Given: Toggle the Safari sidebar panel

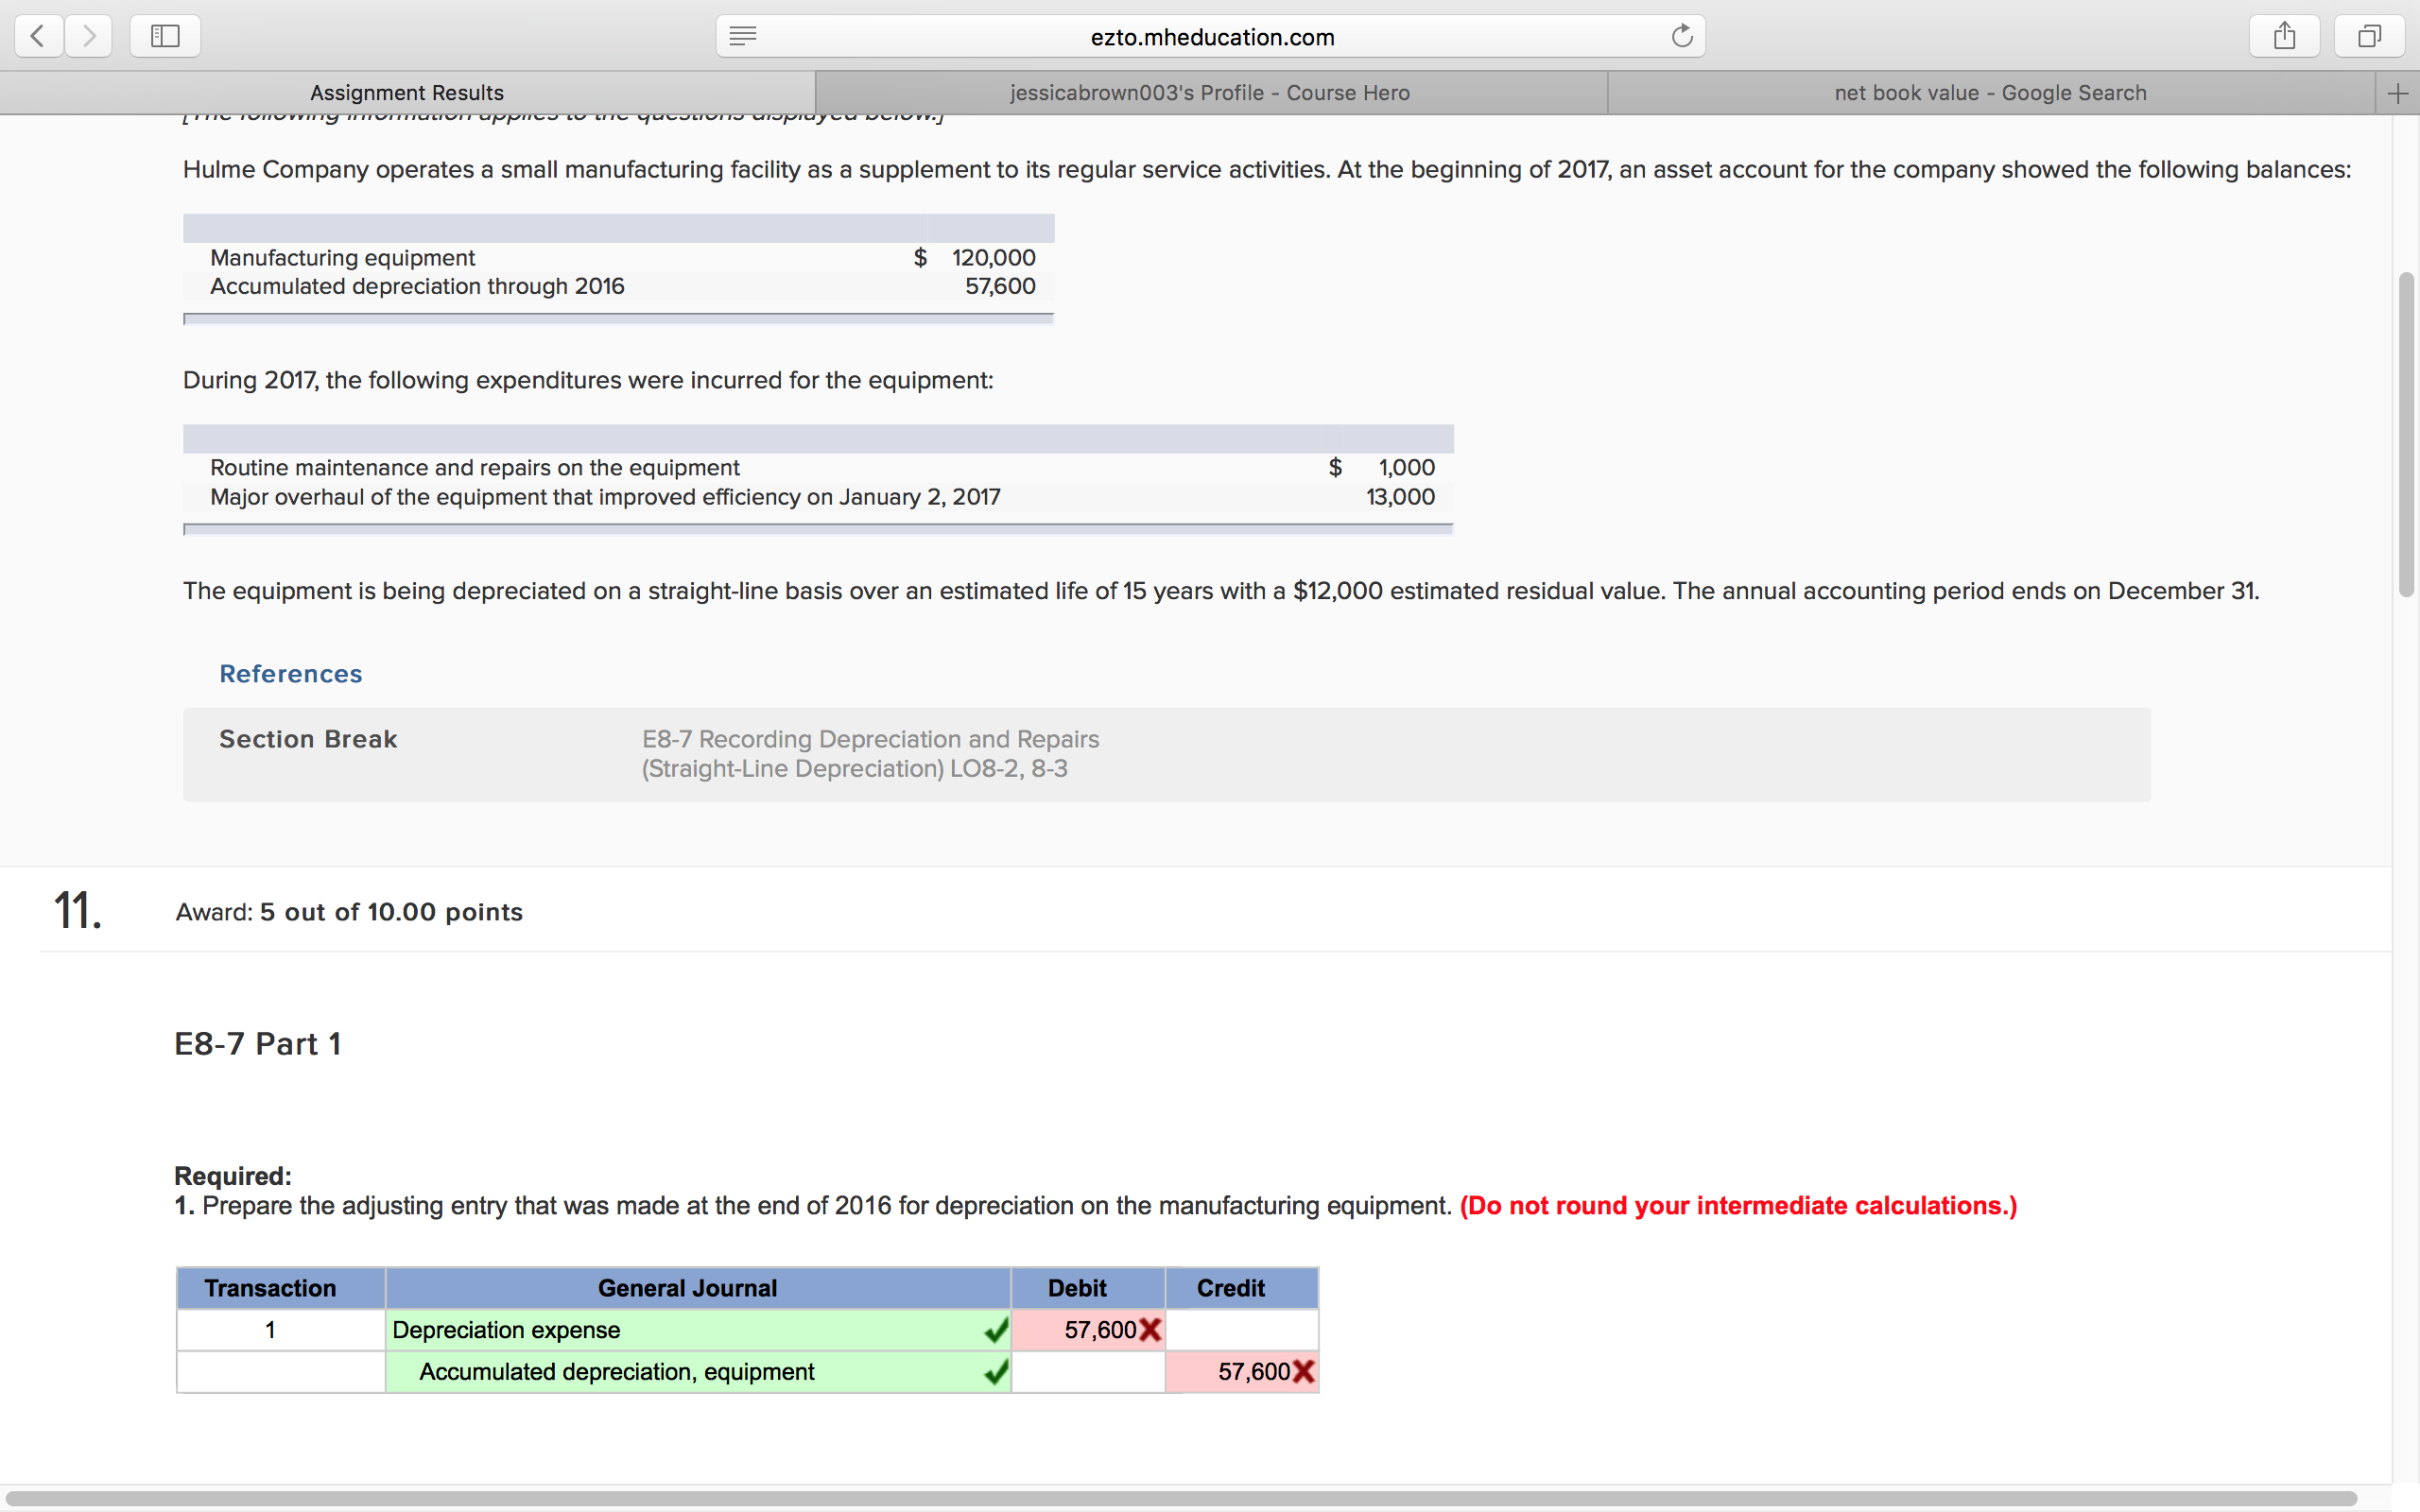Looking at the screenshot, I should [x=165, y=37].
